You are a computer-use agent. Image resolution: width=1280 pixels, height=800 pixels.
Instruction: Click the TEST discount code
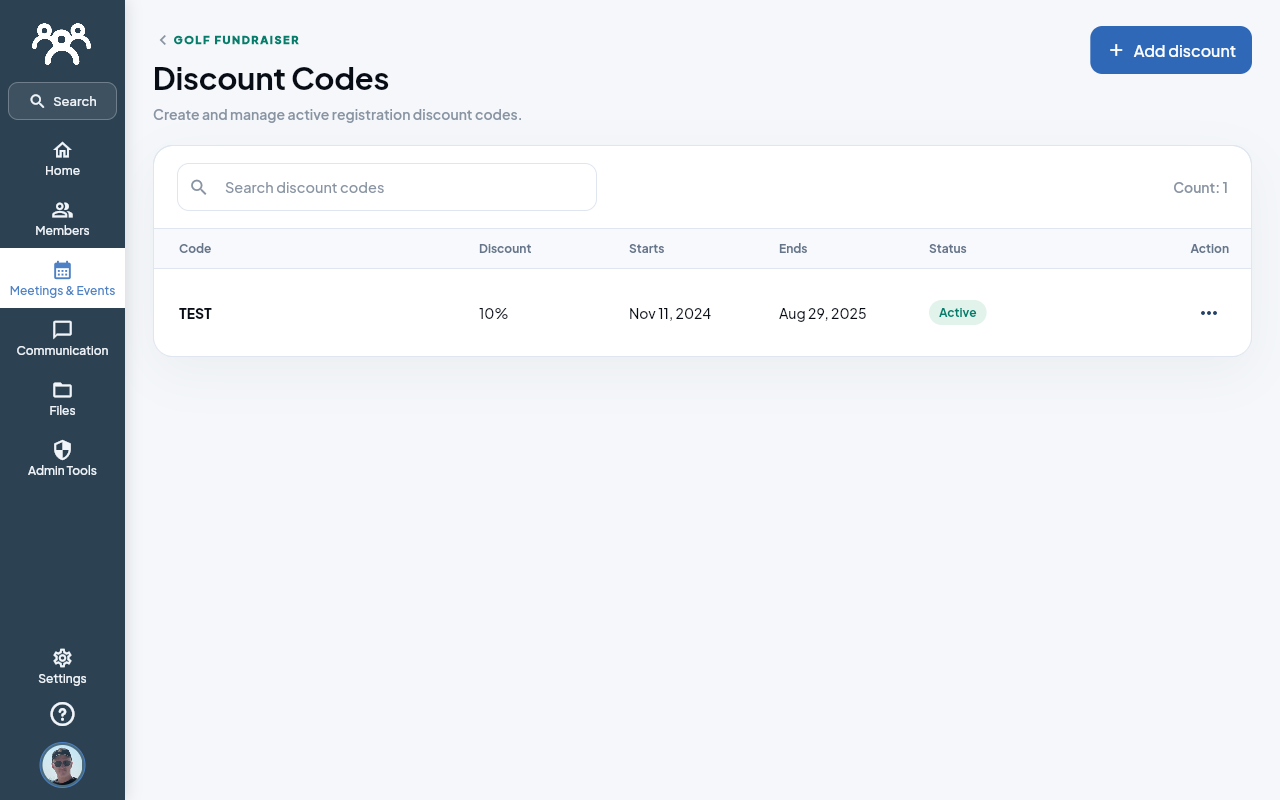[x=195, y=313]
